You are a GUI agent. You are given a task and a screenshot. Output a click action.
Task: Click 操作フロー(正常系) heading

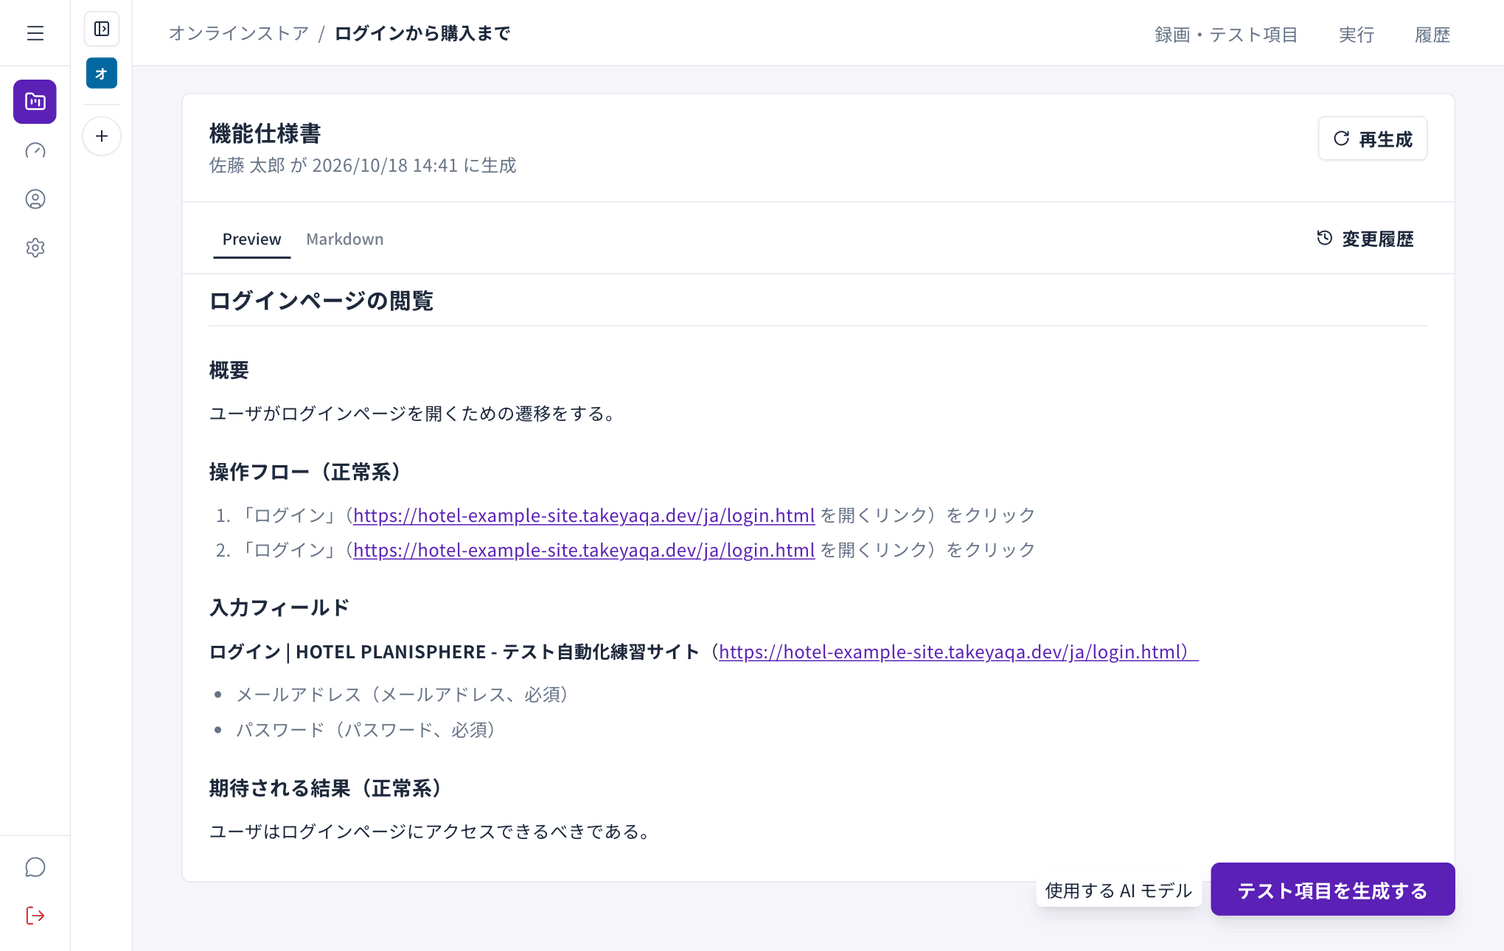click(x=305, y=472)
